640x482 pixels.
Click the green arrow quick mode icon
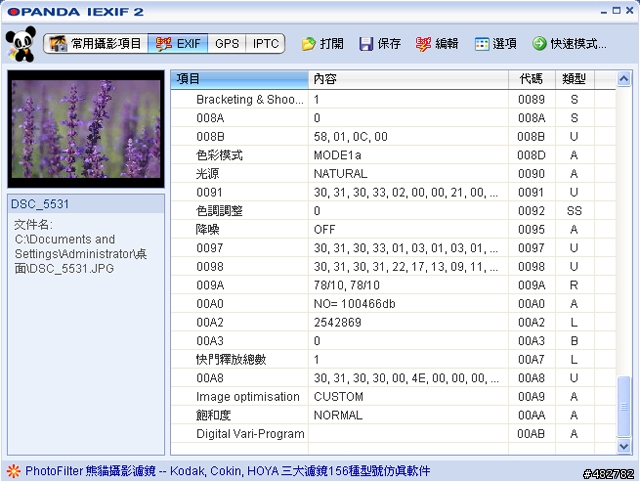click(x=539, y=43)
